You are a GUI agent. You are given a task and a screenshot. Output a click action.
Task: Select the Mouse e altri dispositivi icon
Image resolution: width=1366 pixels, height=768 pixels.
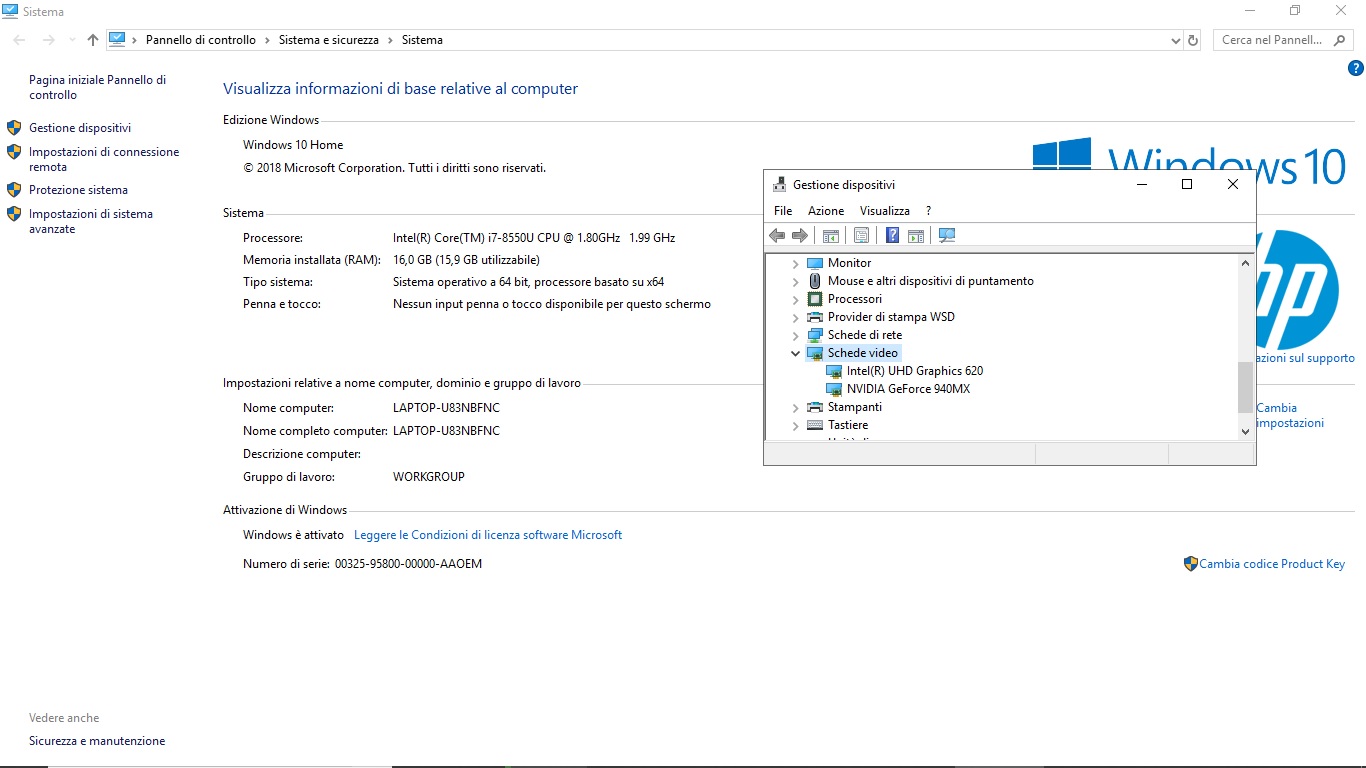tap(815, 281)
